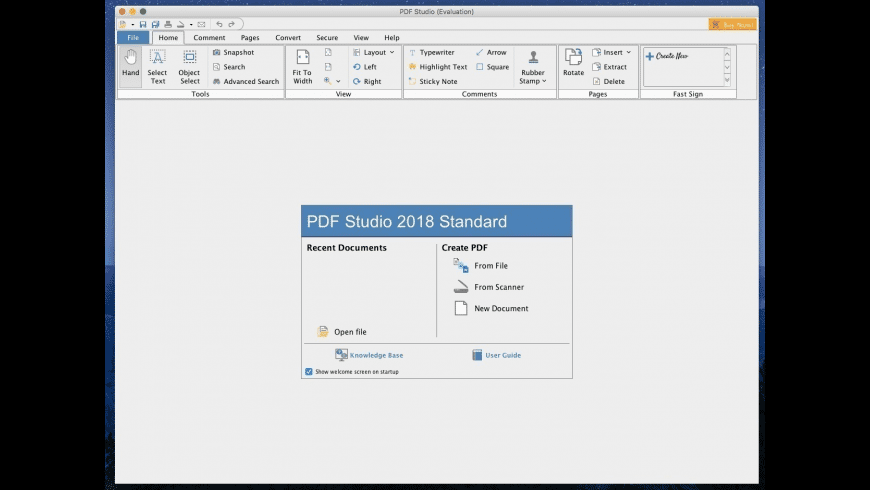
Task: Choose the Object Select tool
Action: click(x=189, y=67)
